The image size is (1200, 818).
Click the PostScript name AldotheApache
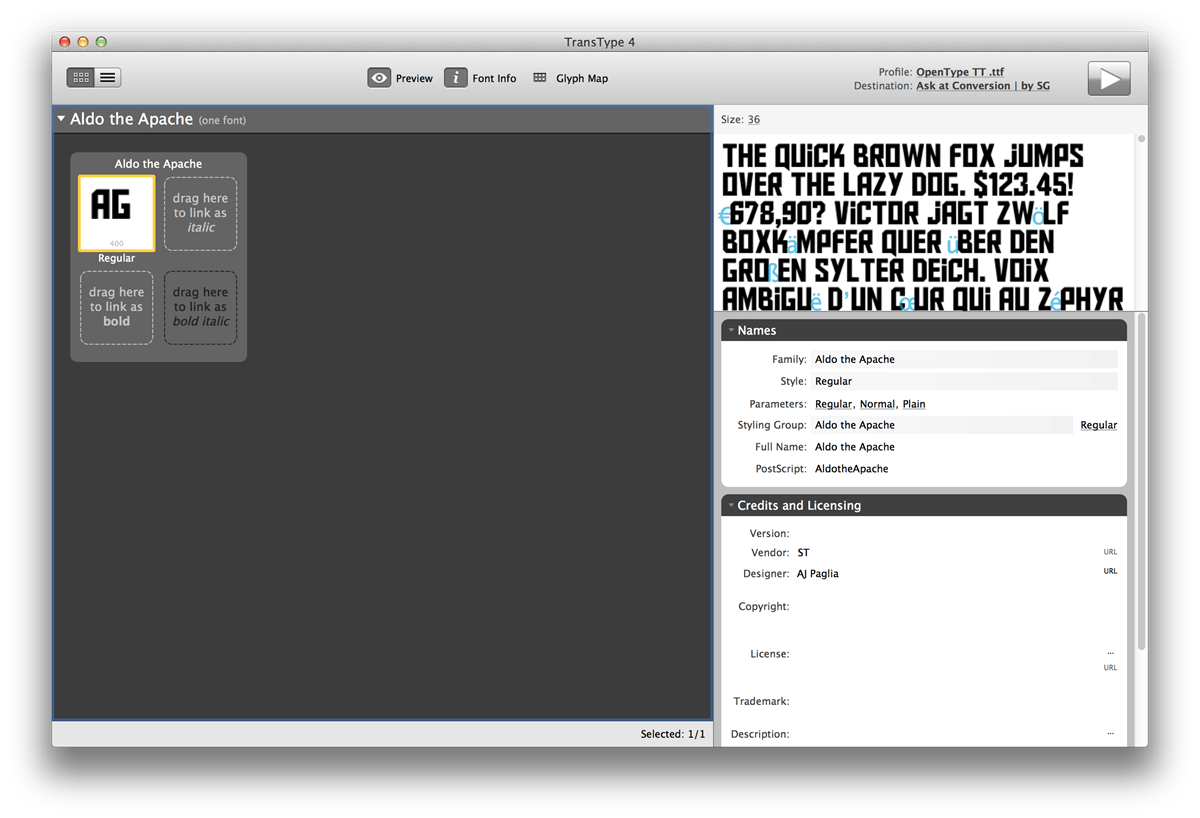click(852, 469)
